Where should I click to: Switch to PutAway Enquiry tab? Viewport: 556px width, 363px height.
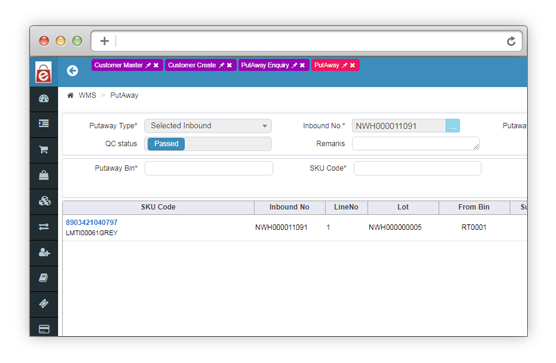265,65
